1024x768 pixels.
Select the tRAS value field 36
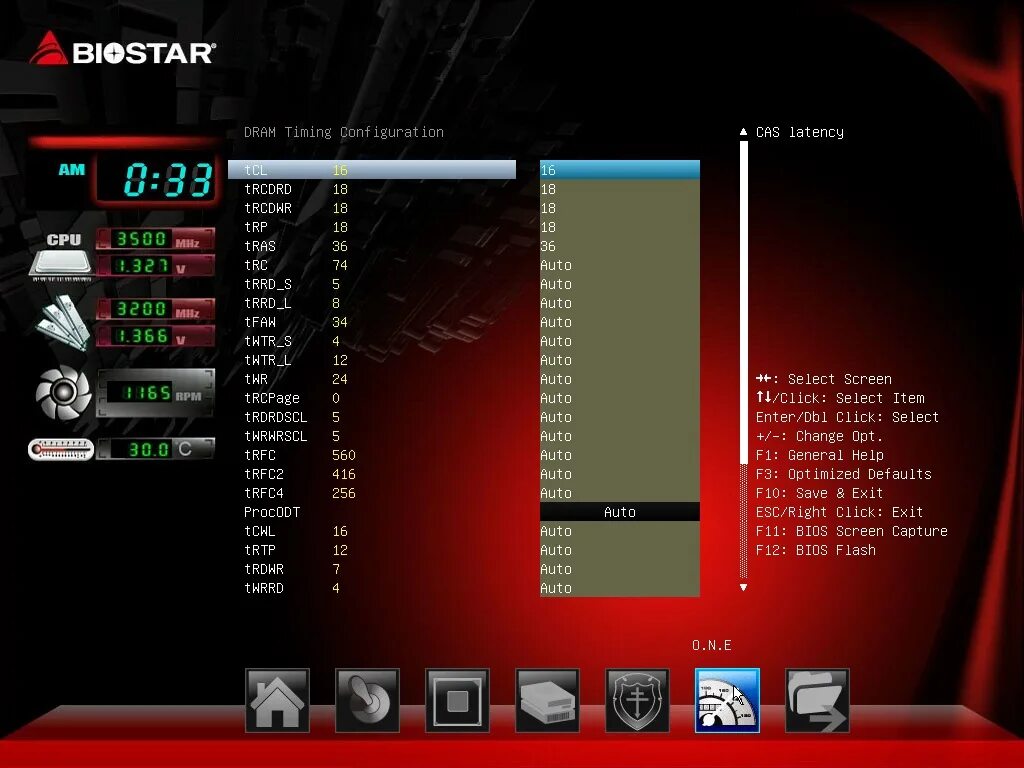pos(620,246)
